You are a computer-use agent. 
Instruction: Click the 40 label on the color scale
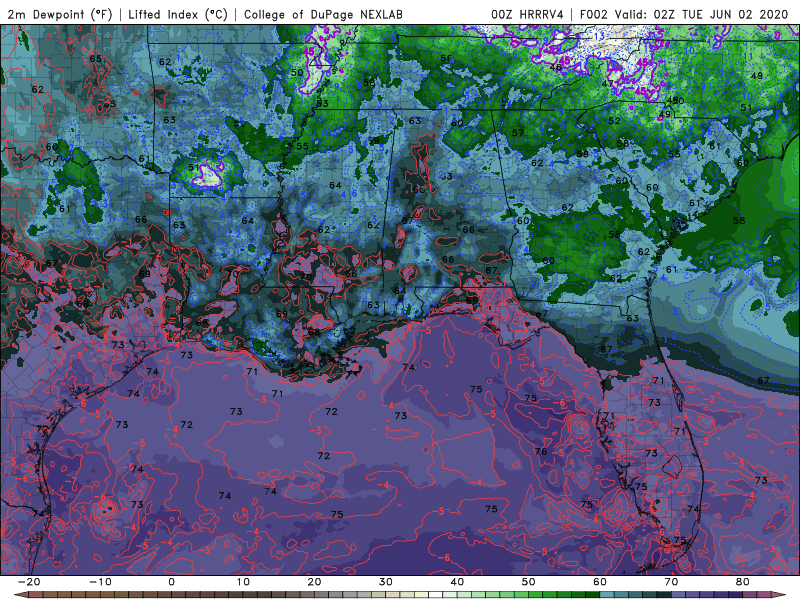457,582
